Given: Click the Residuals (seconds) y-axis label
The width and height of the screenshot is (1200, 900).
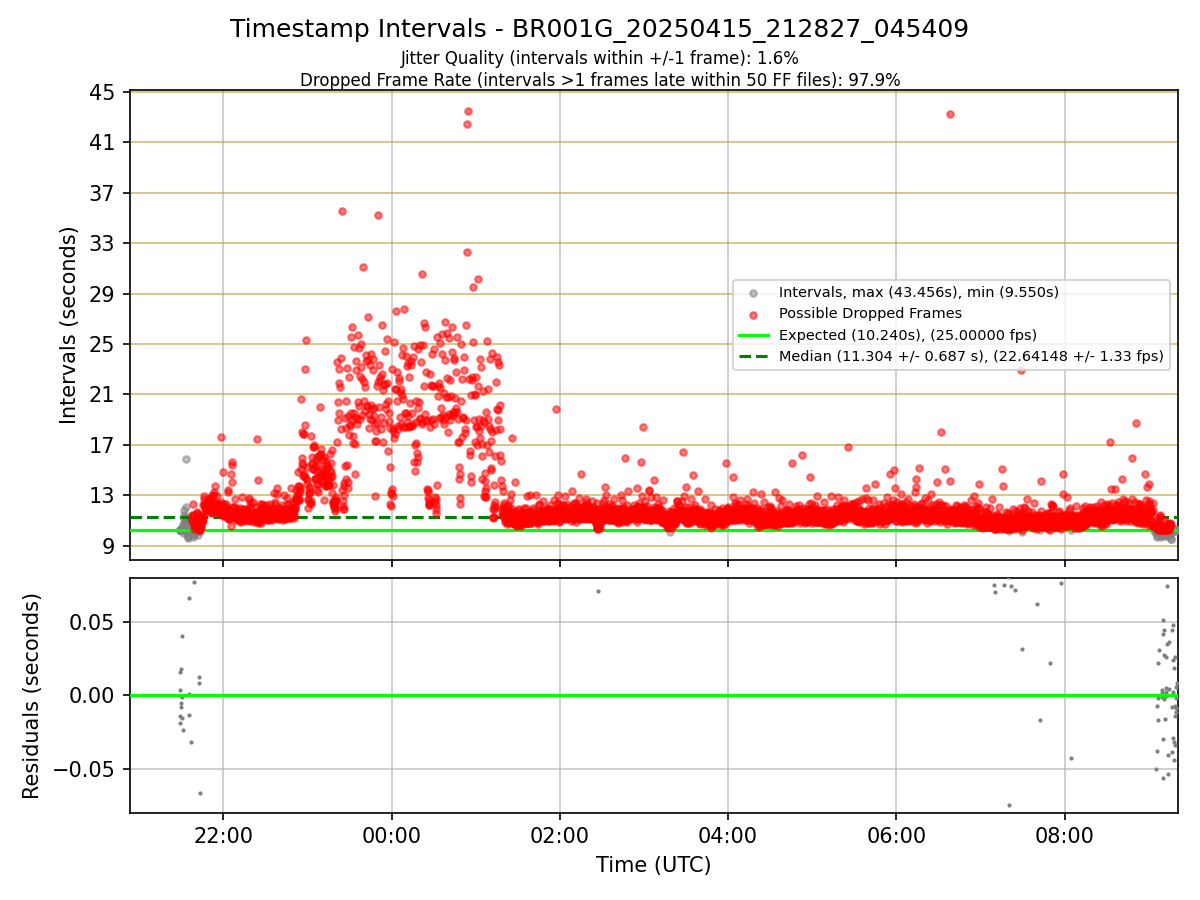Looking at the screenshot, I should pyautogui.click(x=32, y=696).
